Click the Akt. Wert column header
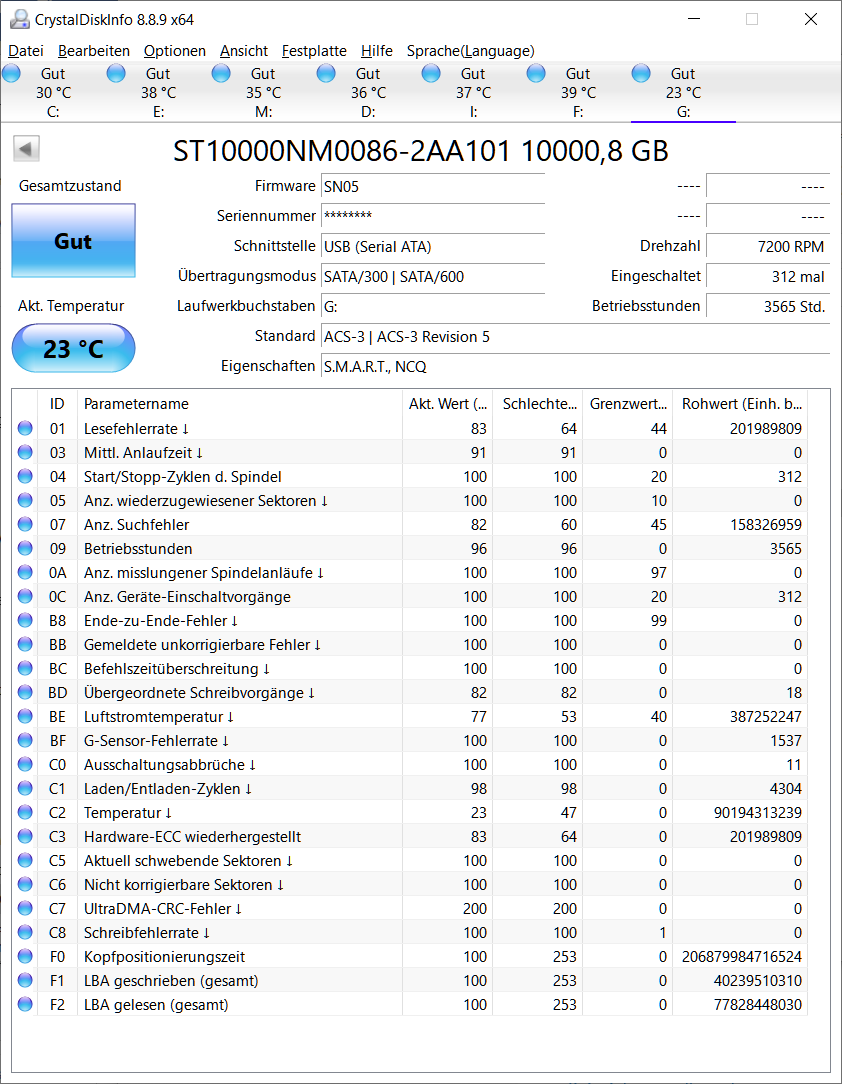This screenshot has width=842, height=1084. (x=447, y=403)
